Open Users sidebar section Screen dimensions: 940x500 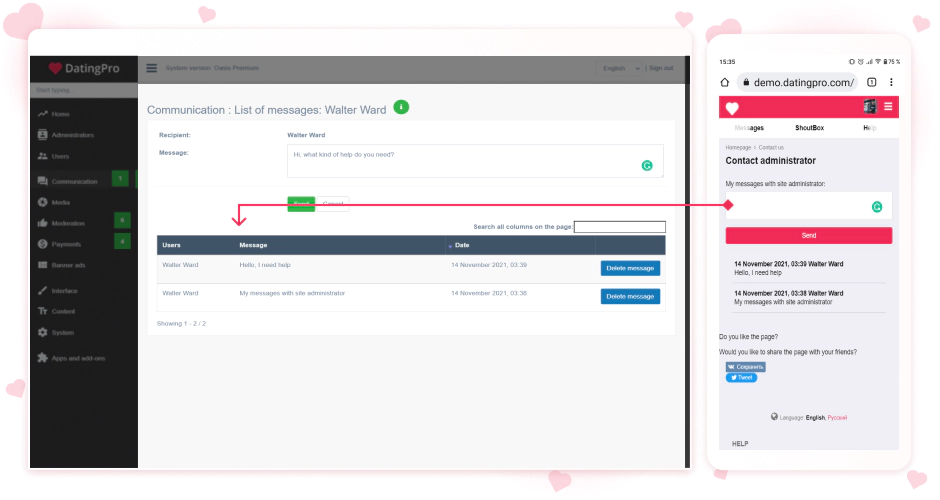(x=54, y=156)
